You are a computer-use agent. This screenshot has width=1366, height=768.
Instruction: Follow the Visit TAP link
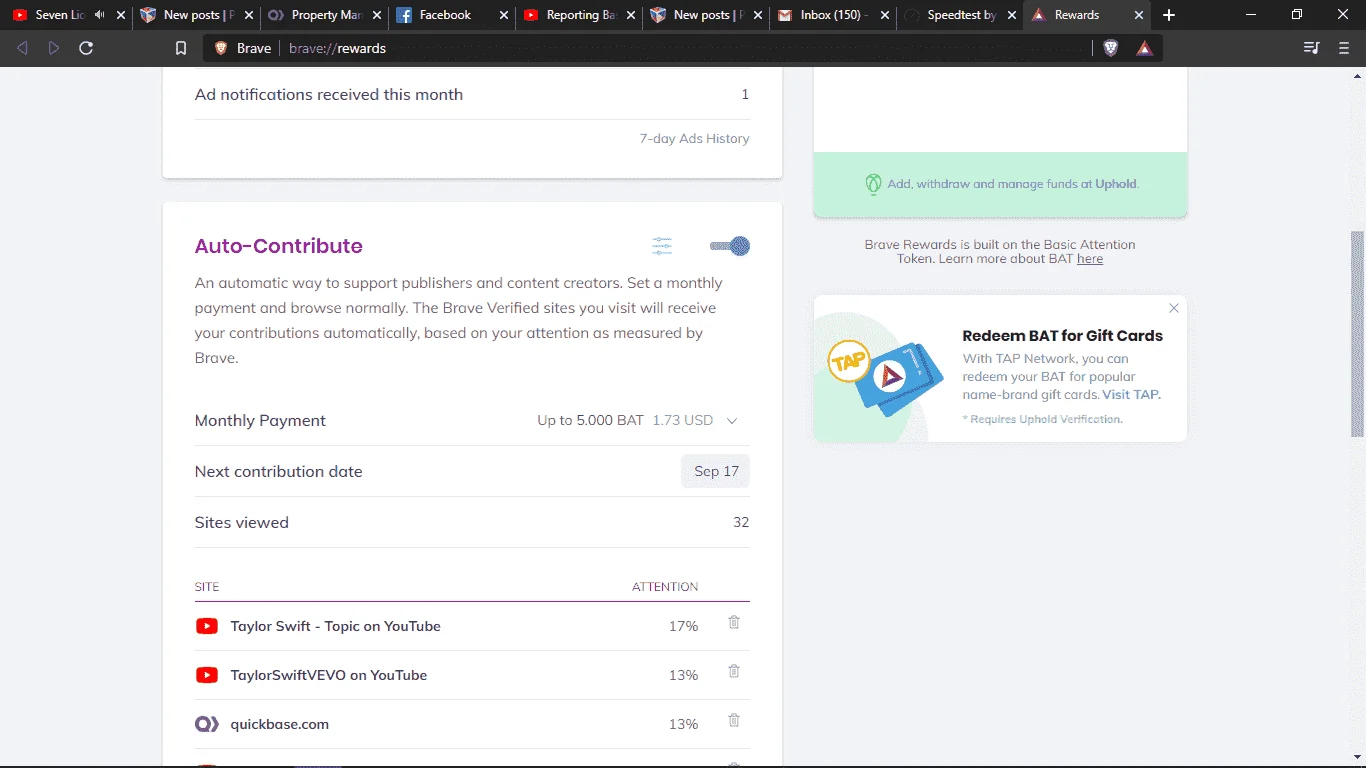pos(1131,395)
